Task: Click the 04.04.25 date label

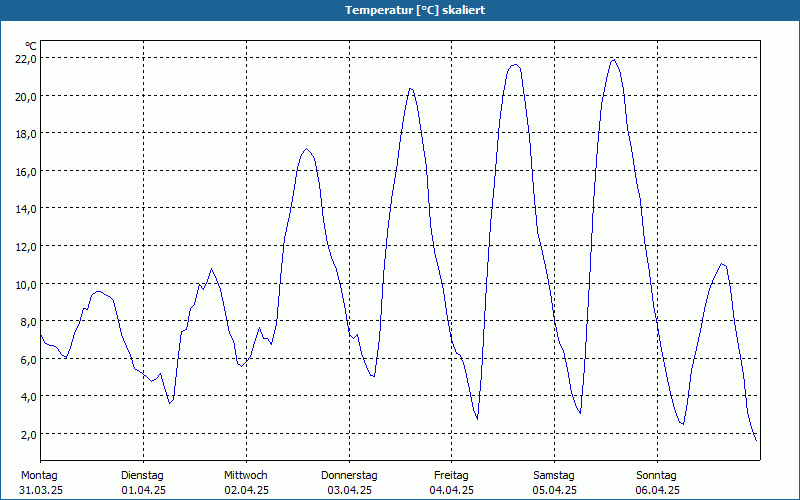Action: [x=452, y=490]
